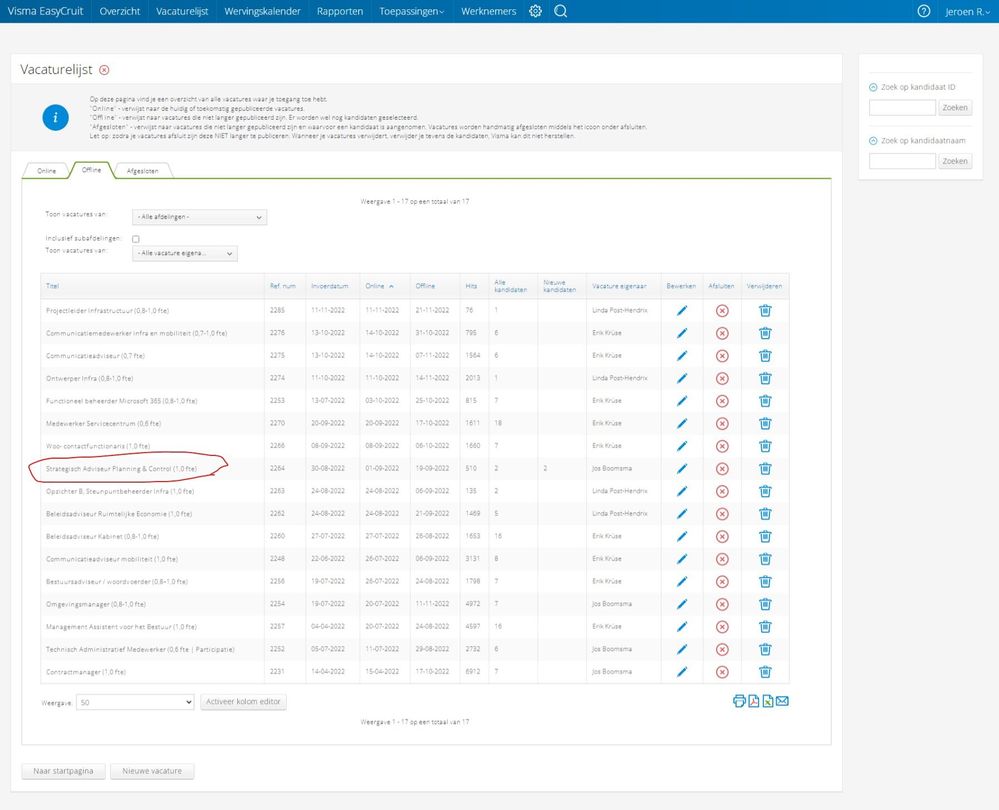Delete the Omgevingsmanager vacancy using trash icon

[x=765, y=604]
